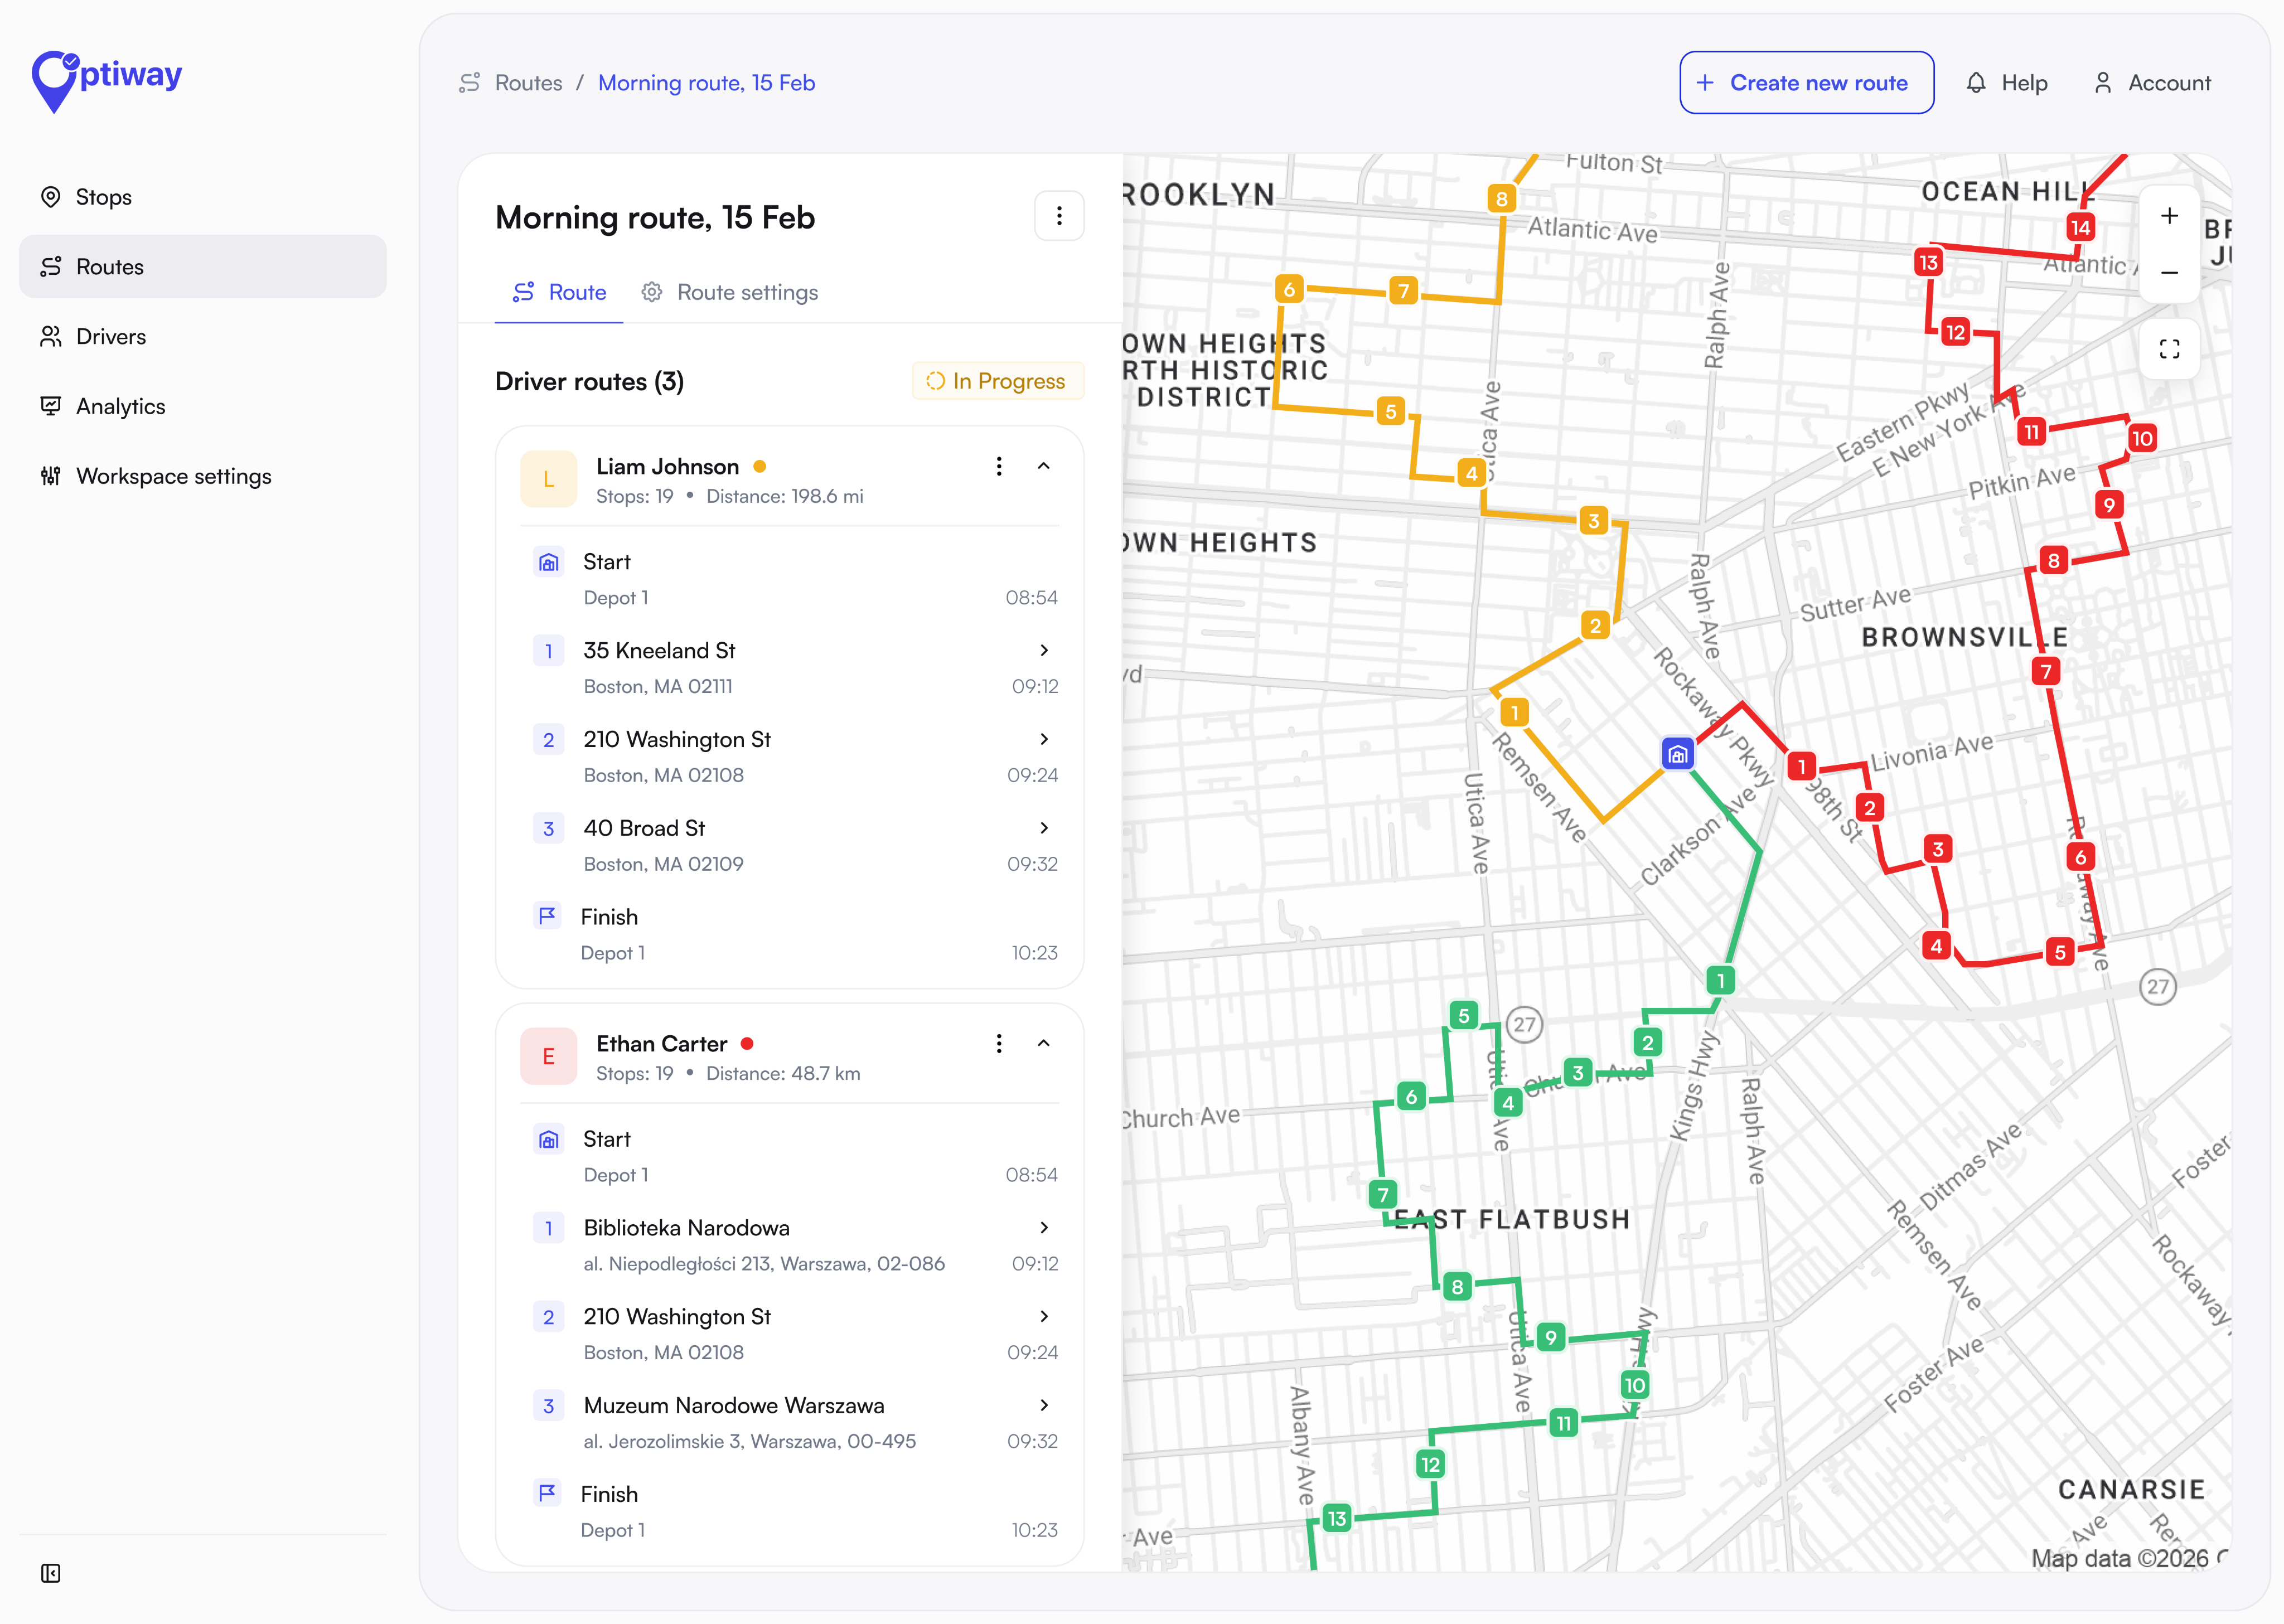Open the Account menu

click(x=2152, y=83)
